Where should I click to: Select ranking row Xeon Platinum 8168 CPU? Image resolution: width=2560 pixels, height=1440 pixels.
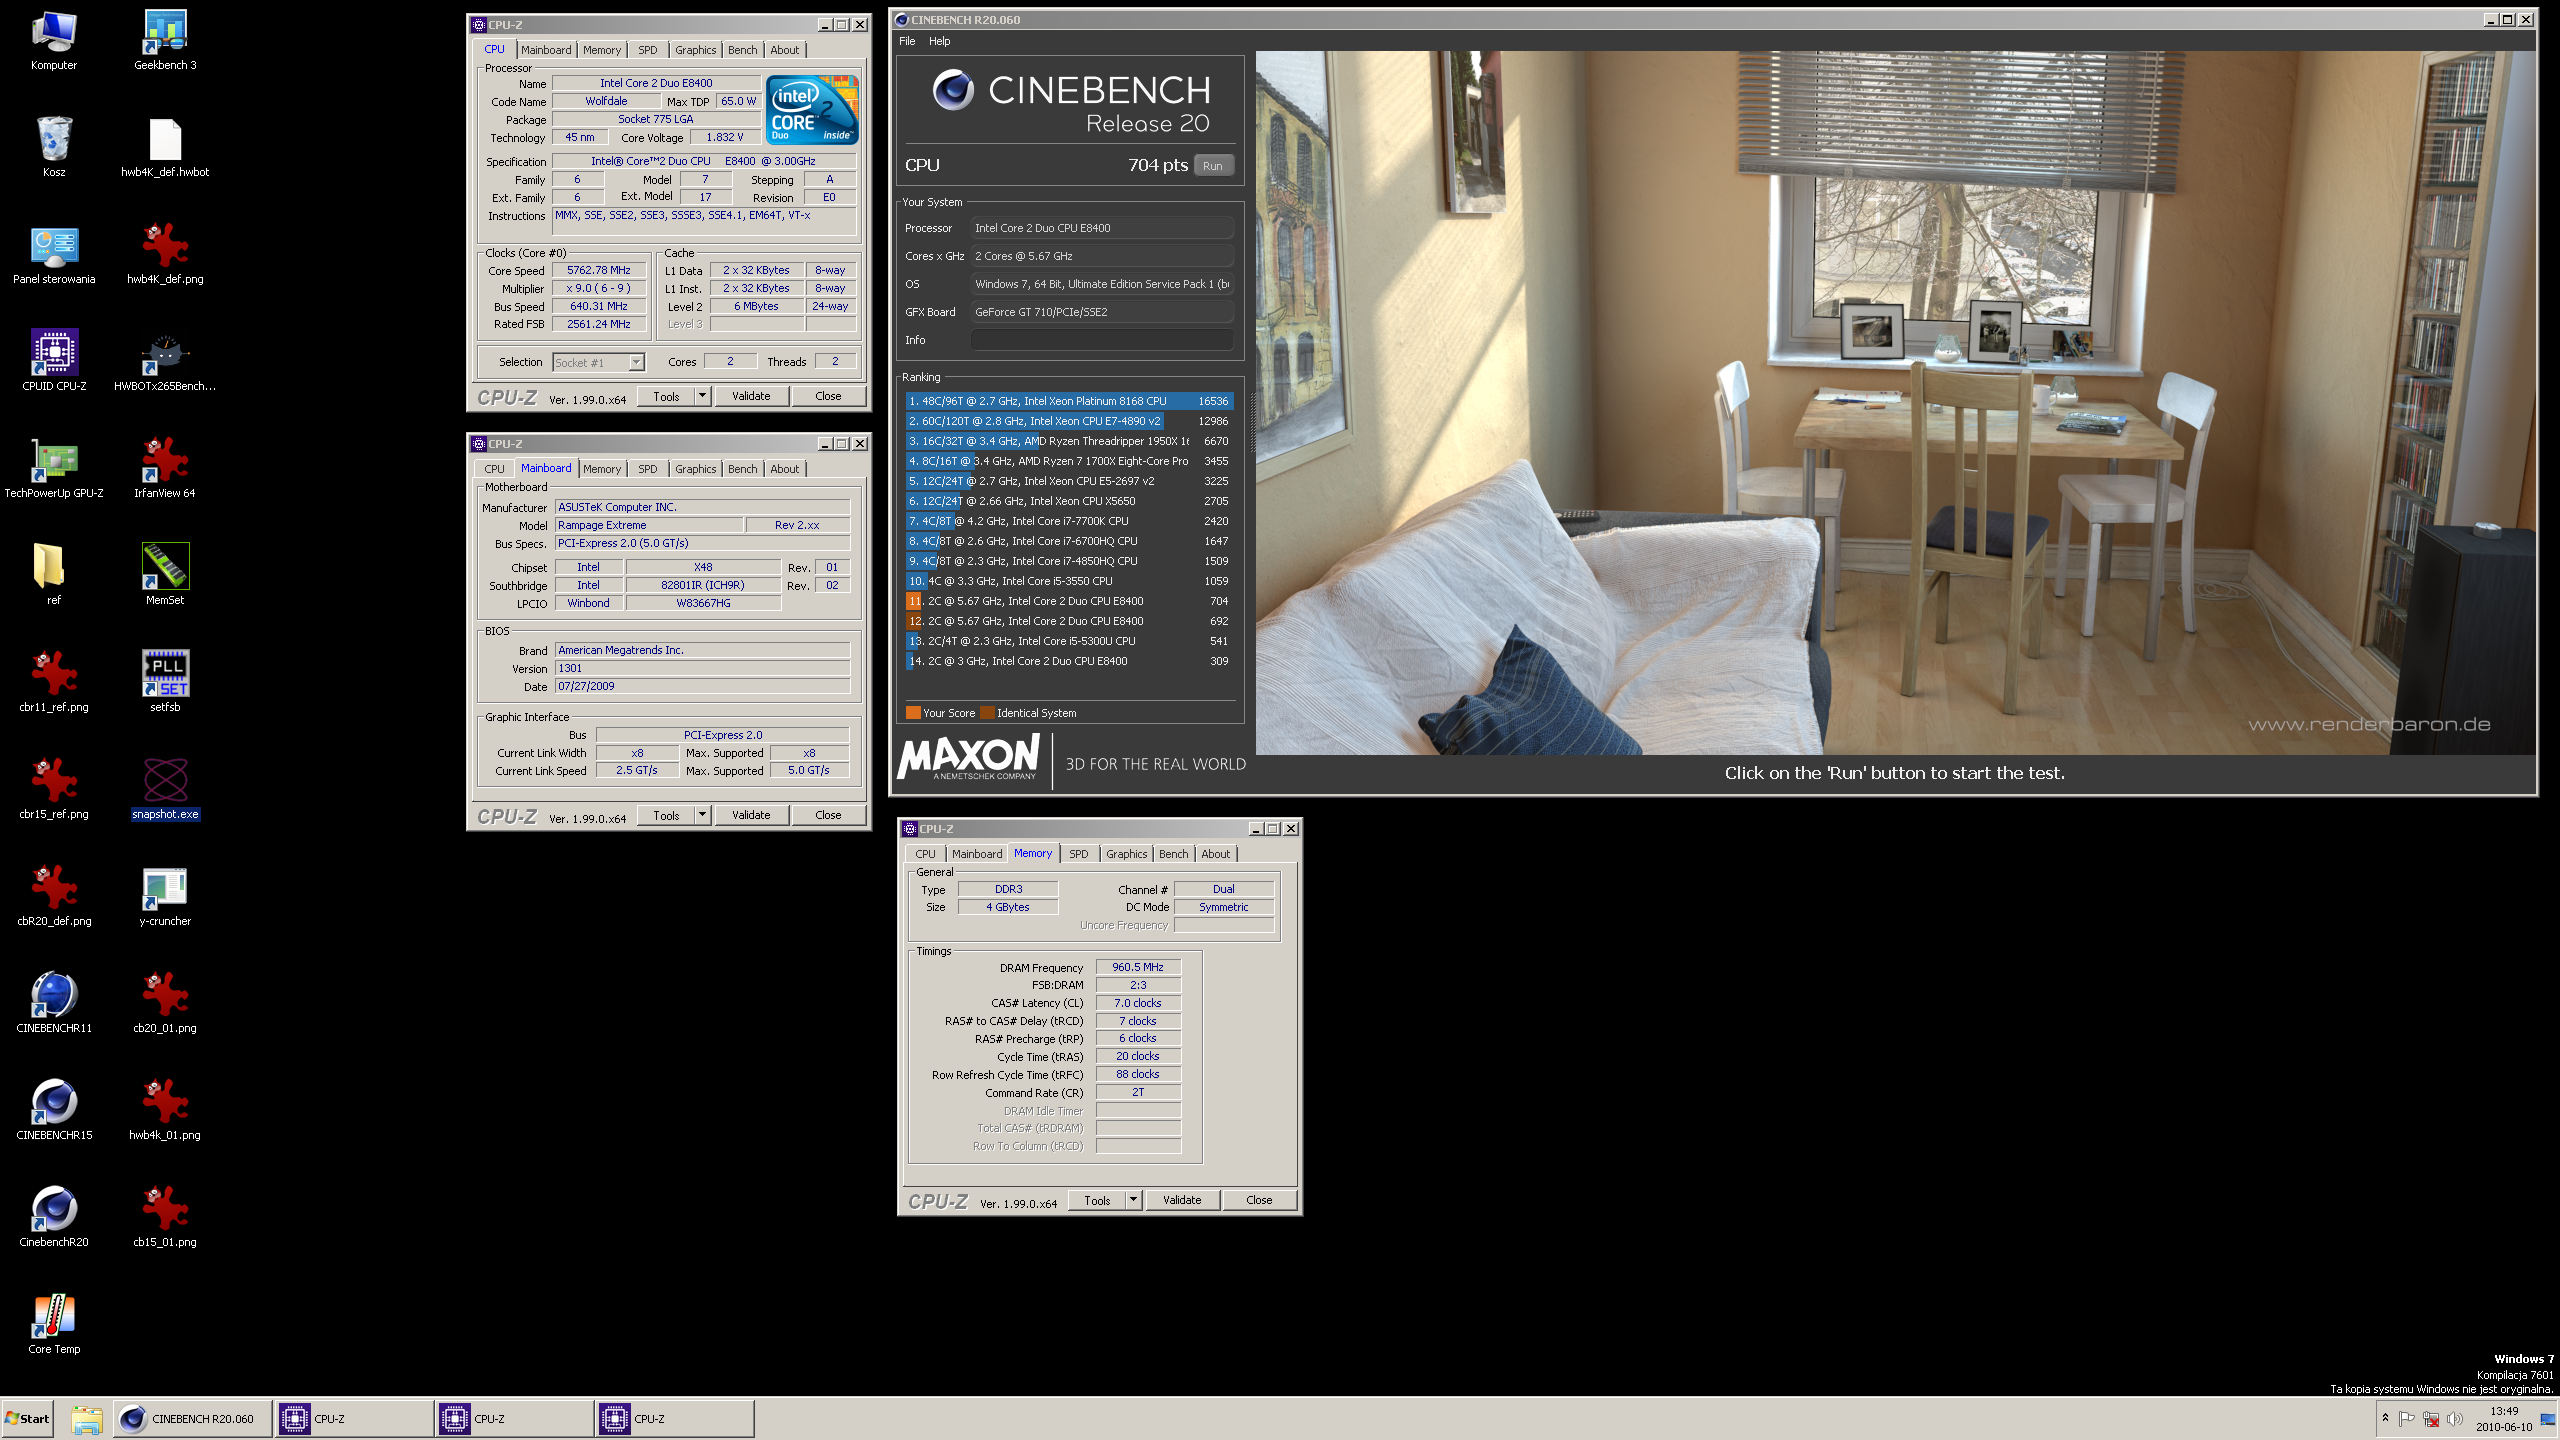click(1069, 401)
